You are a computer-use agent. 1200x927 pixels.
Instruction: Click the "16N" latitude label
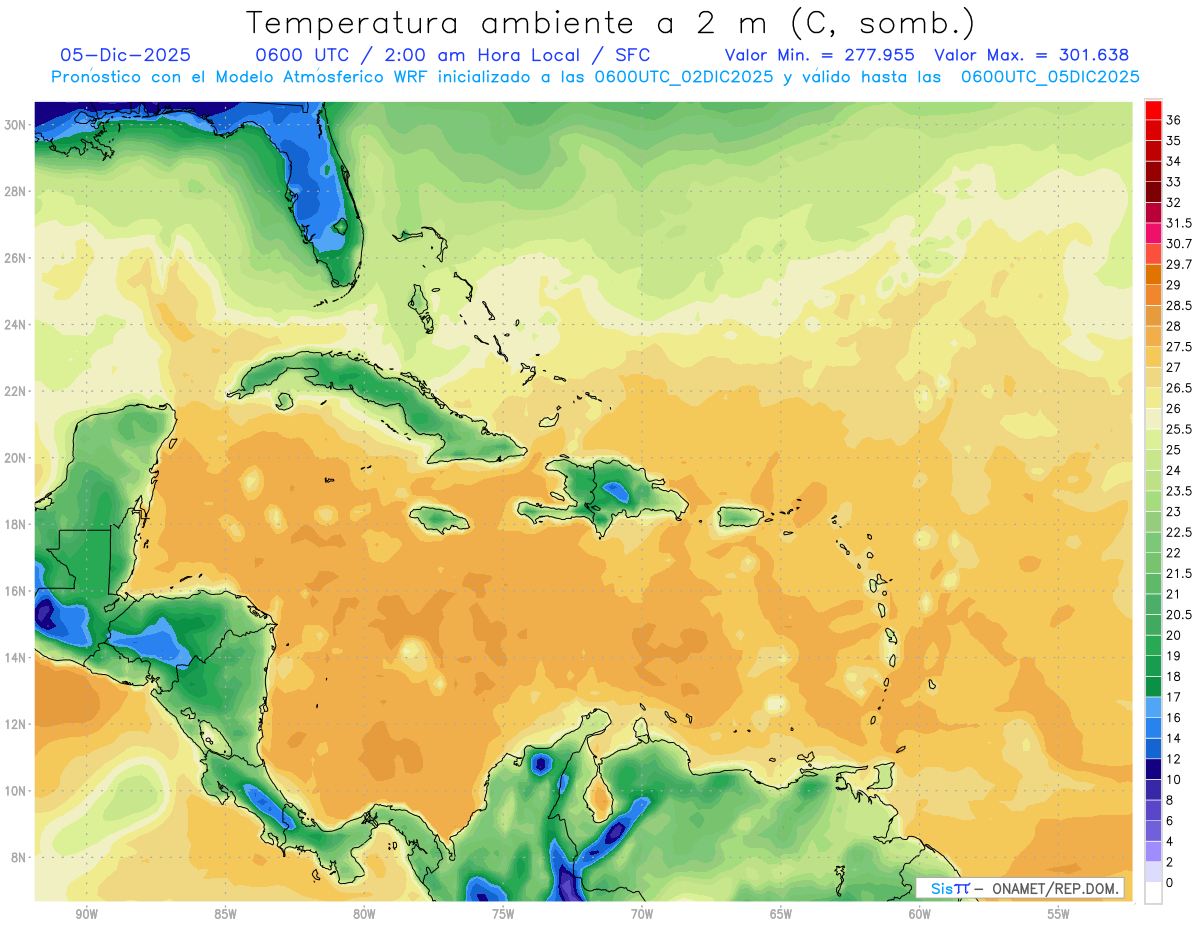click(x=15, y=591)
